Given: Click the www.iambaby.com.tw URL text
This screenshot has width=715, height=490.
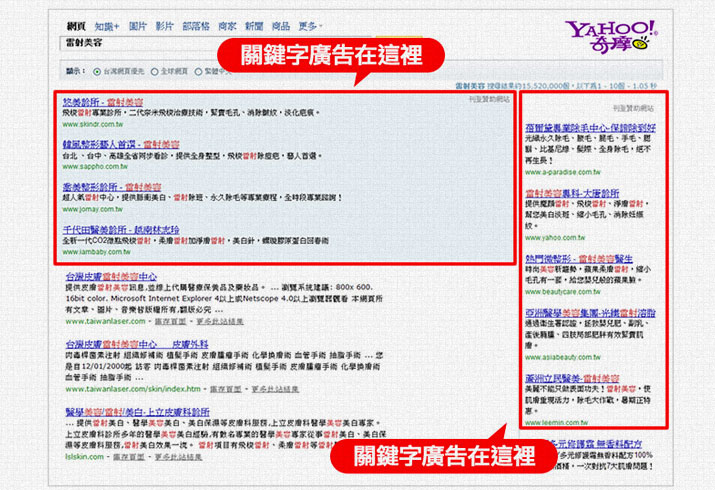Looking at the screenshot, I should [96, 252].
